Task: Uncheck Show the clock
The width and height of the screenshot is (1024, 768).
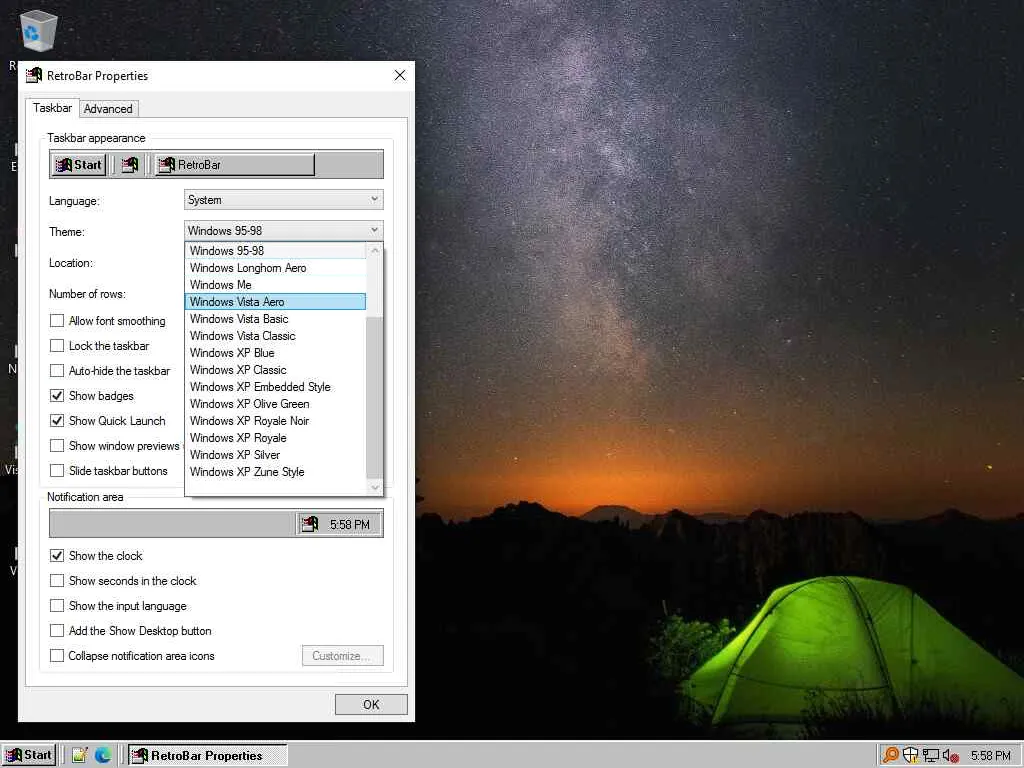Action: (57, 556)
